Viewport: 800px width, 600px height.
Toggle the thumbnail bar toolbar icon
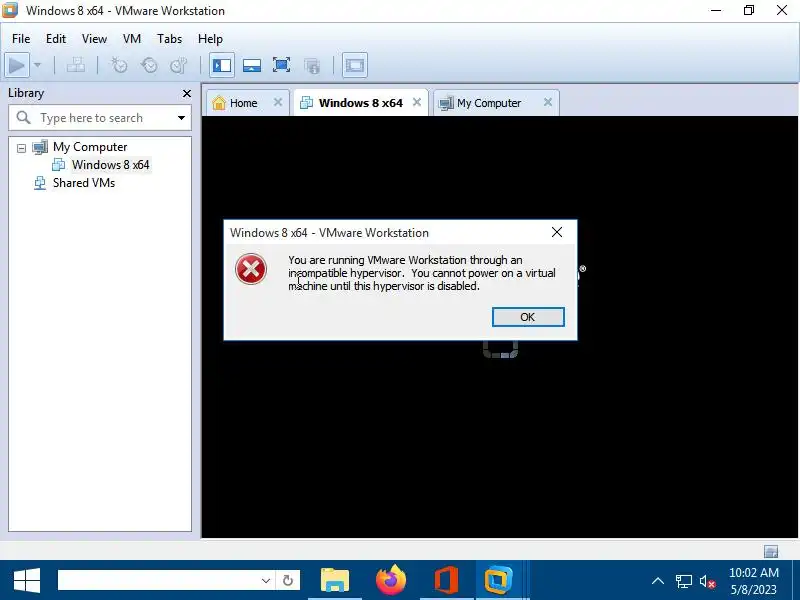252,65
